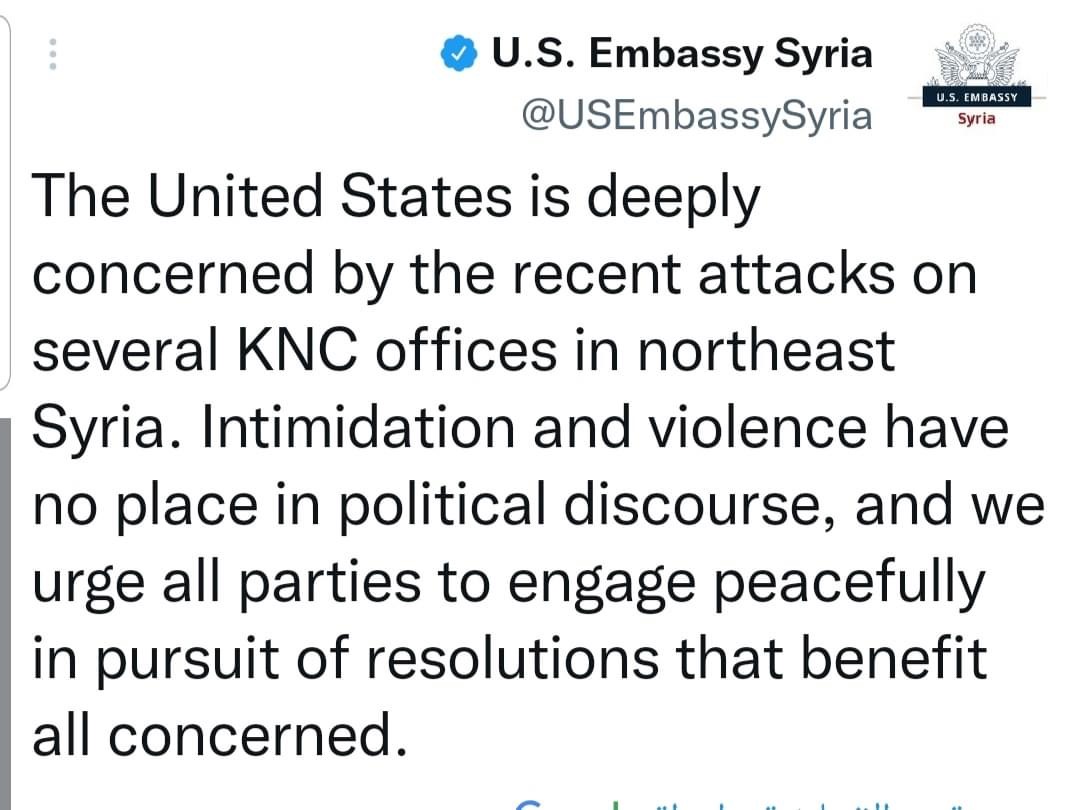1080x810 pixels.
Task: Visit the @USEmbassySyria handle link
Action: [x=696, y=115]
